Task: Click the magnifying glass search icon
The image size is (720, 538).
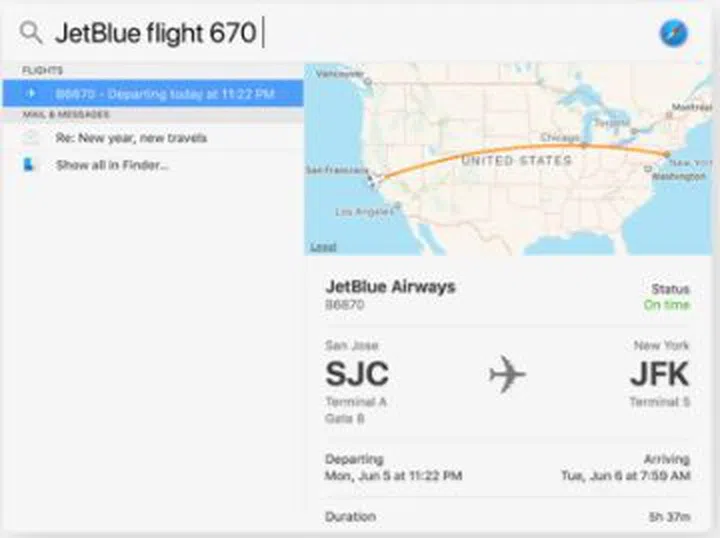Action: [31, 33]
